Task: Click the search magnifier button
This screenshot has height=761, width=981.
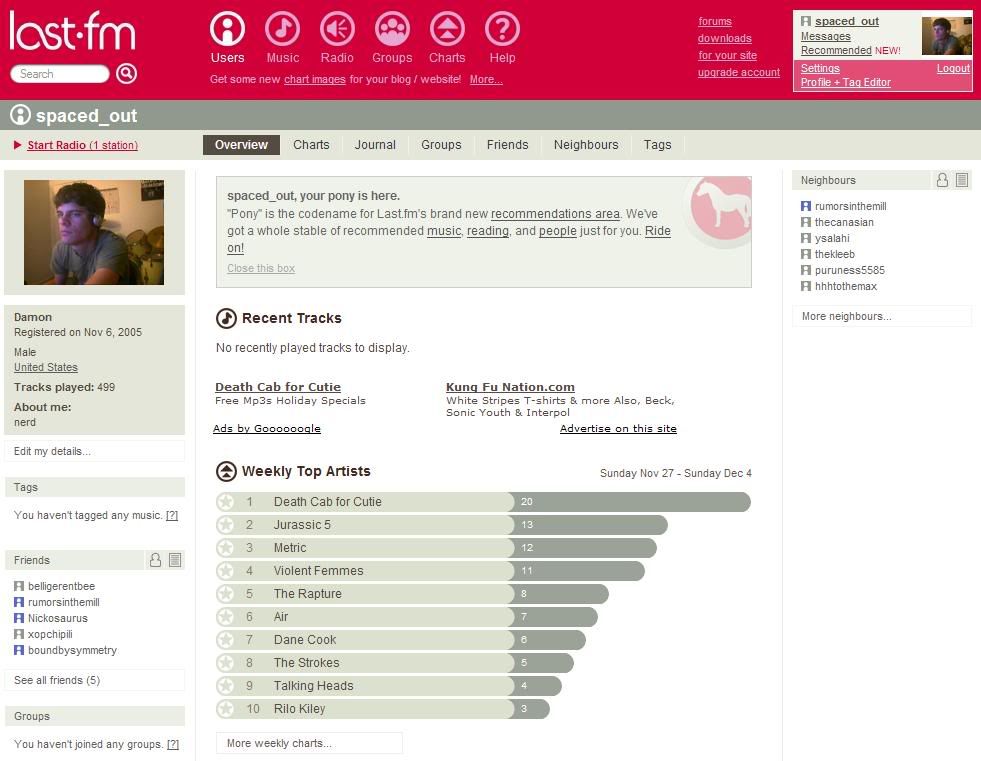Action: point(126,73)
